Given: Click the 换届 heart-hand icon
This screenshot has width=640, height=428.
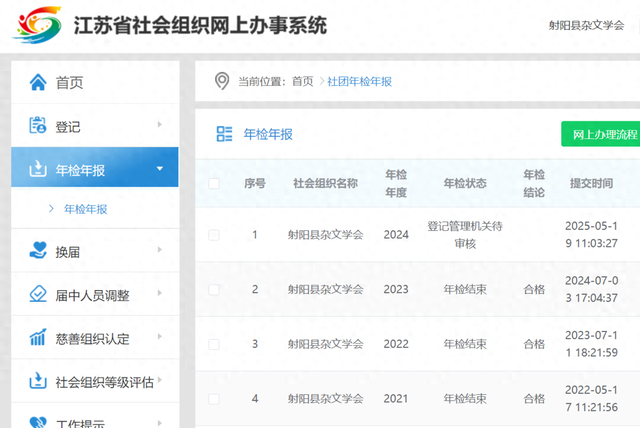Looking at the screenshot, I should [x=38, y=251].
